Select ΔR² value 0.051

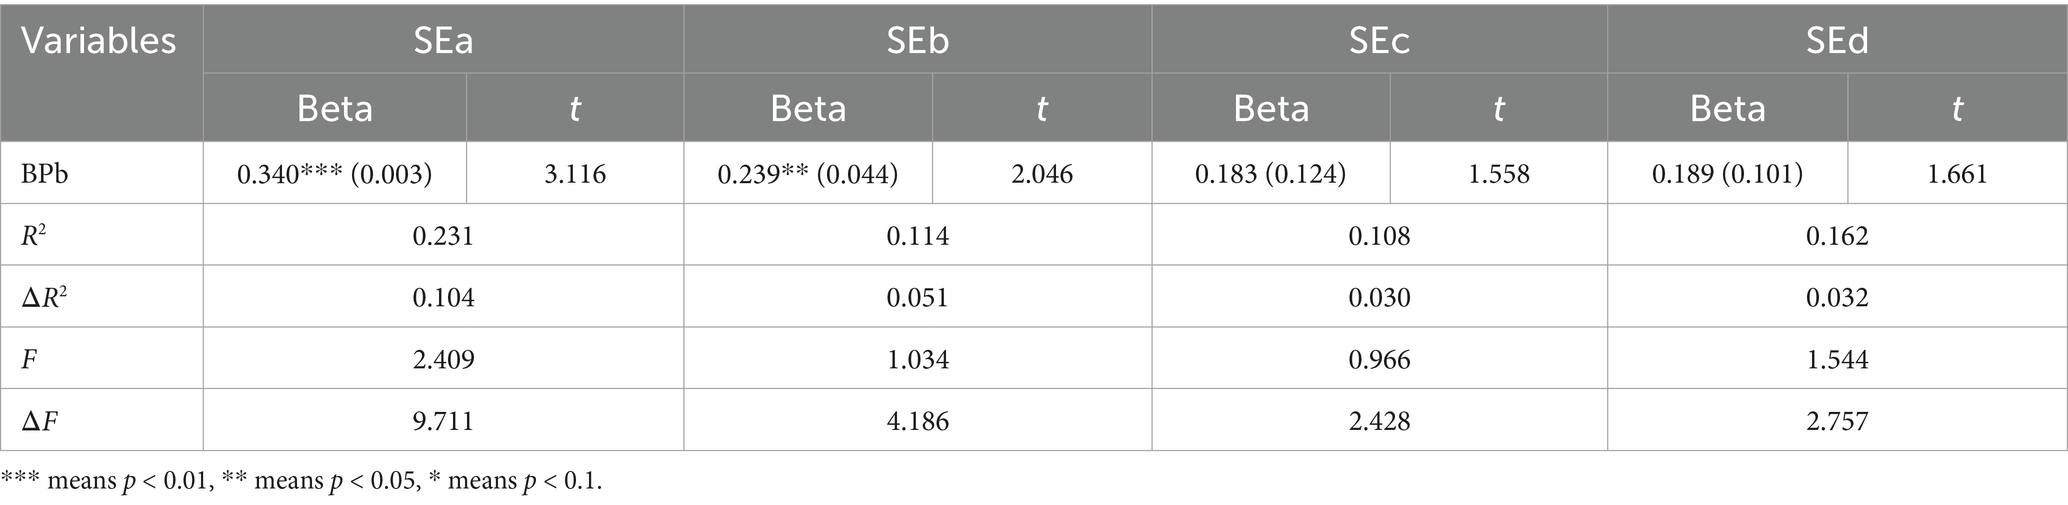tap(917, 297)
